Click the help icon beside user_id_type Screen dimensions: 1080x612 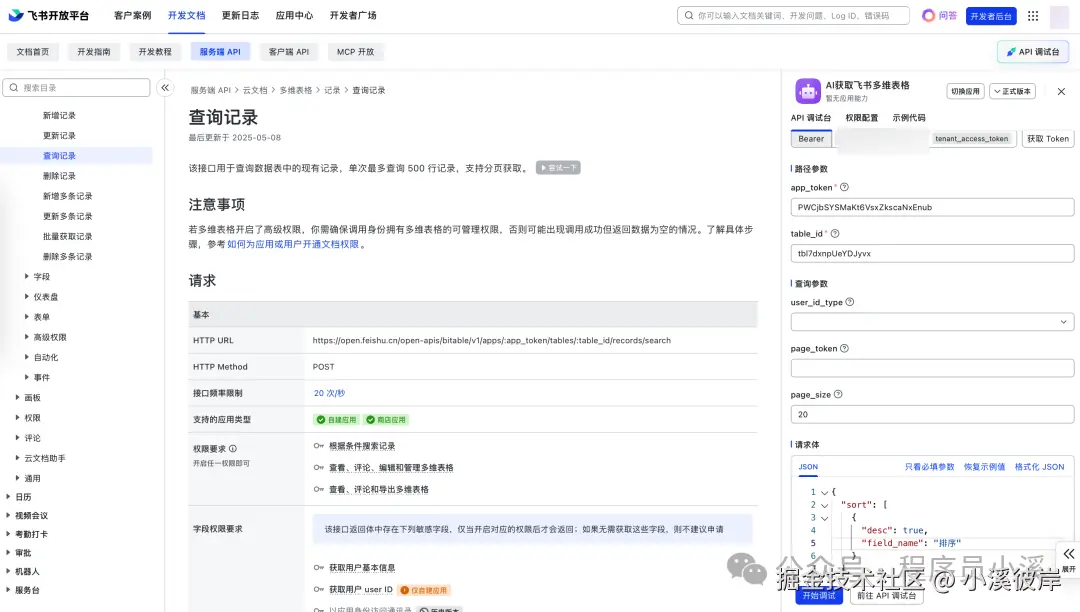849,302
